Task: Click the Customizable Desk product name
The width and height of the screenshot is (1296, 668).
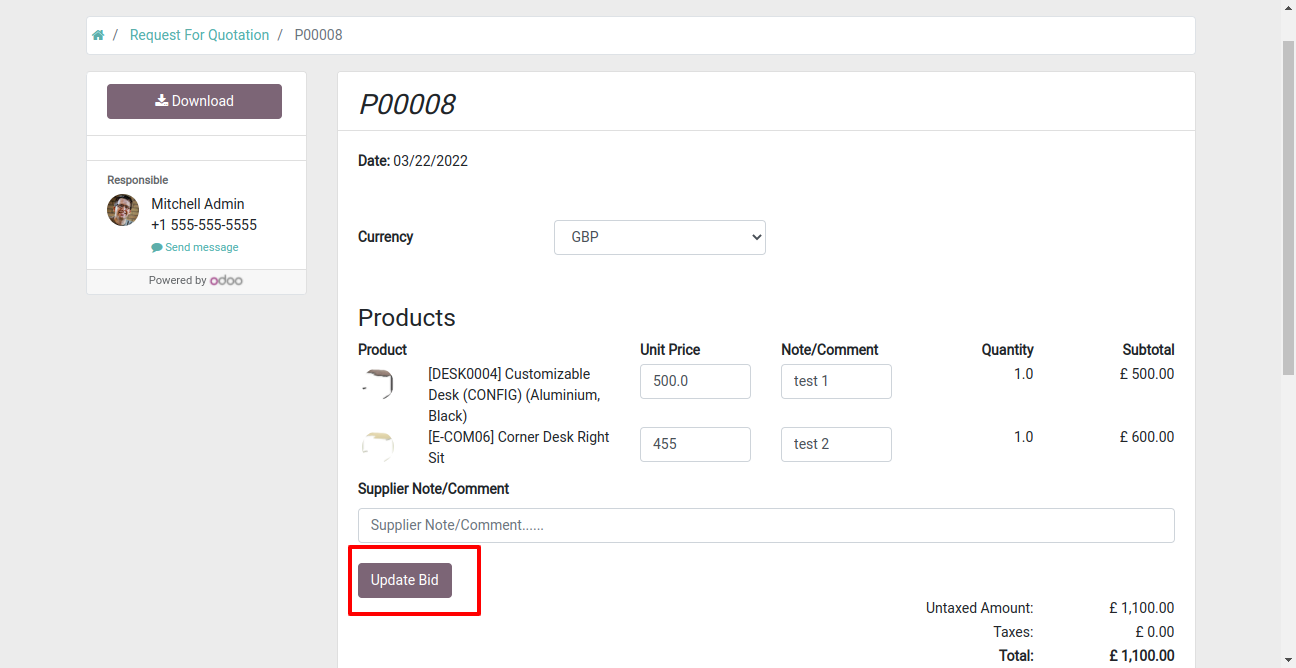Action: pyautogui.click(x=514, y=395)
